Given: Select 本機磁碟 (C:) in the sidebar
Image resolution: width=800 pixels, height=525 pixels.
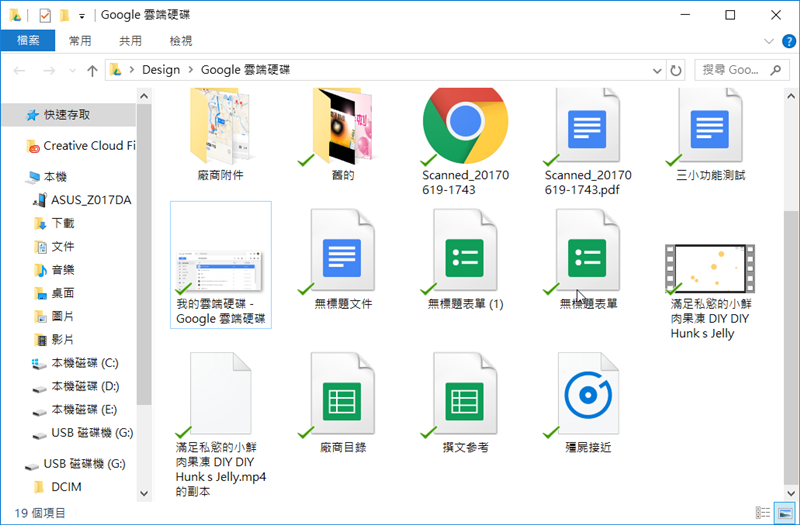Looking at the screenshot, I should 76,363.
